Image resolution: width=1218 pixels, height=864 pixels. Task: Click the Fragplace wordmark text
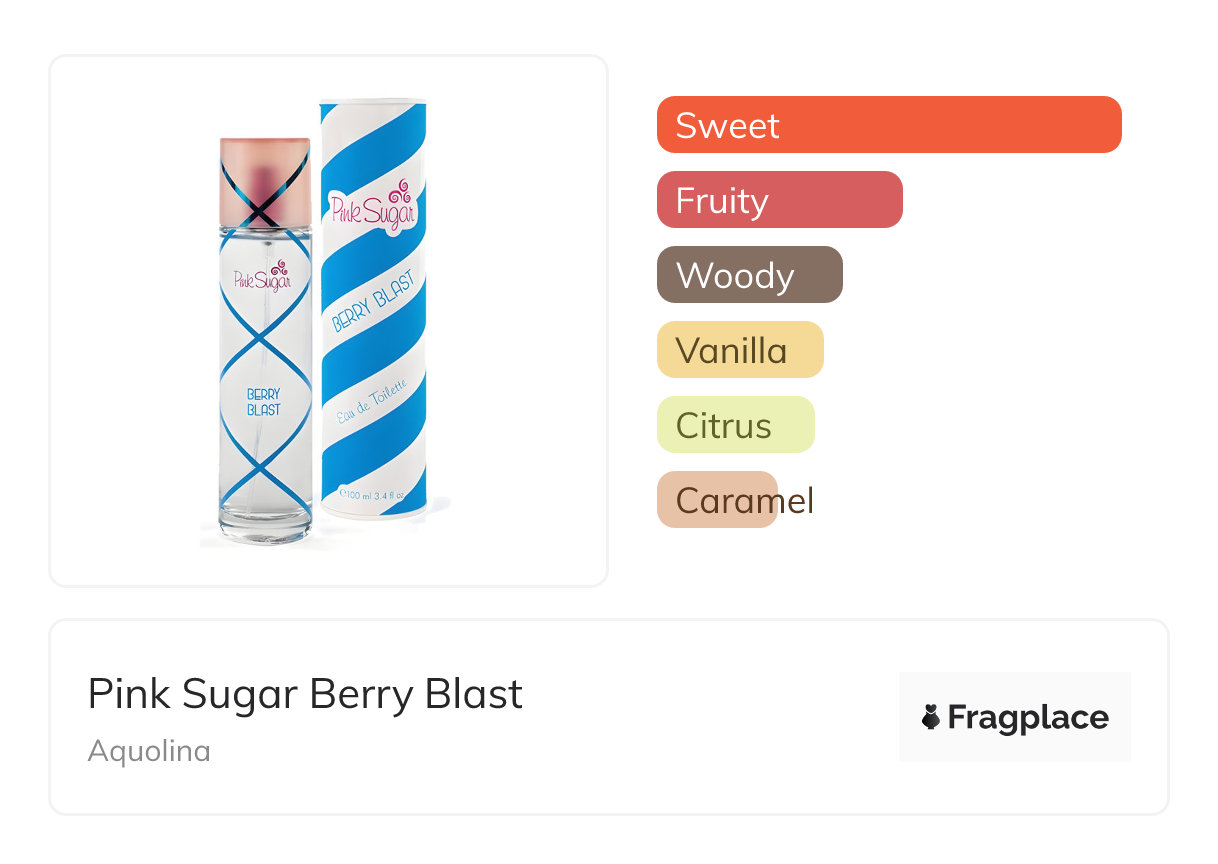coord(1028,717)
